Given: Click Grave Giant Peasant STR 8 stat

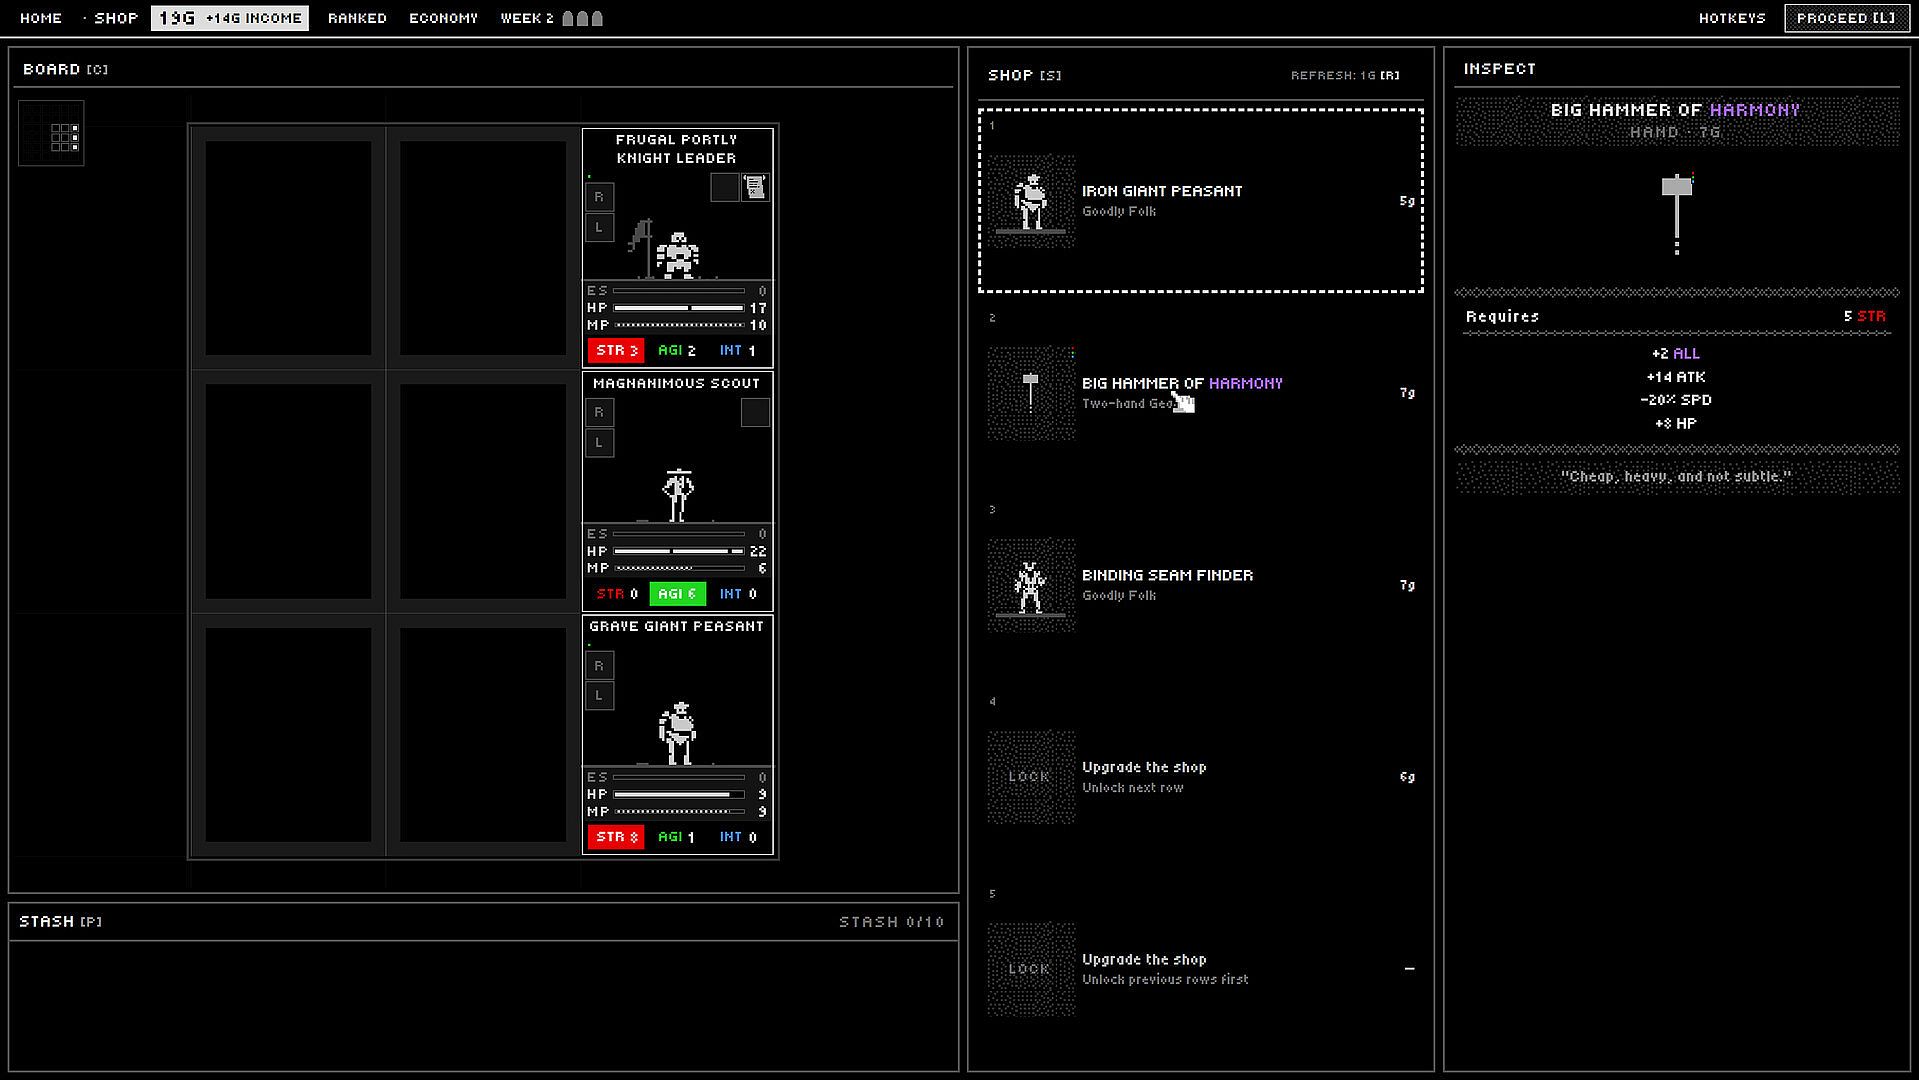Looking at the screenshot, I should (616, 837).
